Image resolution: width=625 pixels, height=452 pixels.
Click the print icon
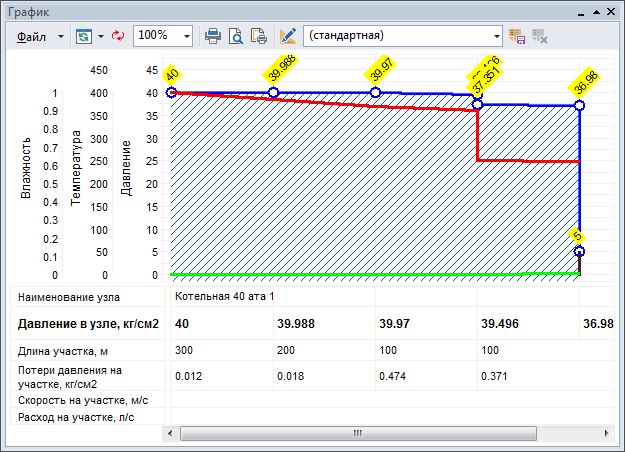[x=213, y=35]
